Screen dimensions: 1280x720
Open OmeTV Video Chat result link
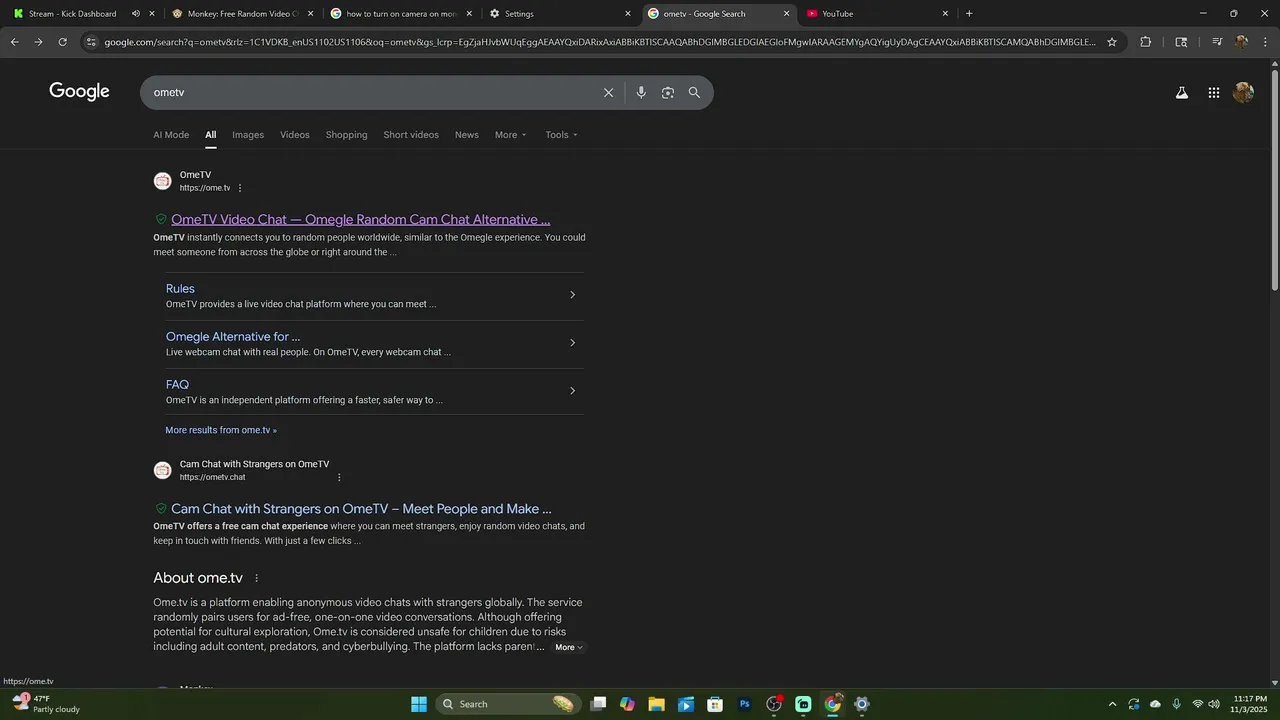click(360, 220)
